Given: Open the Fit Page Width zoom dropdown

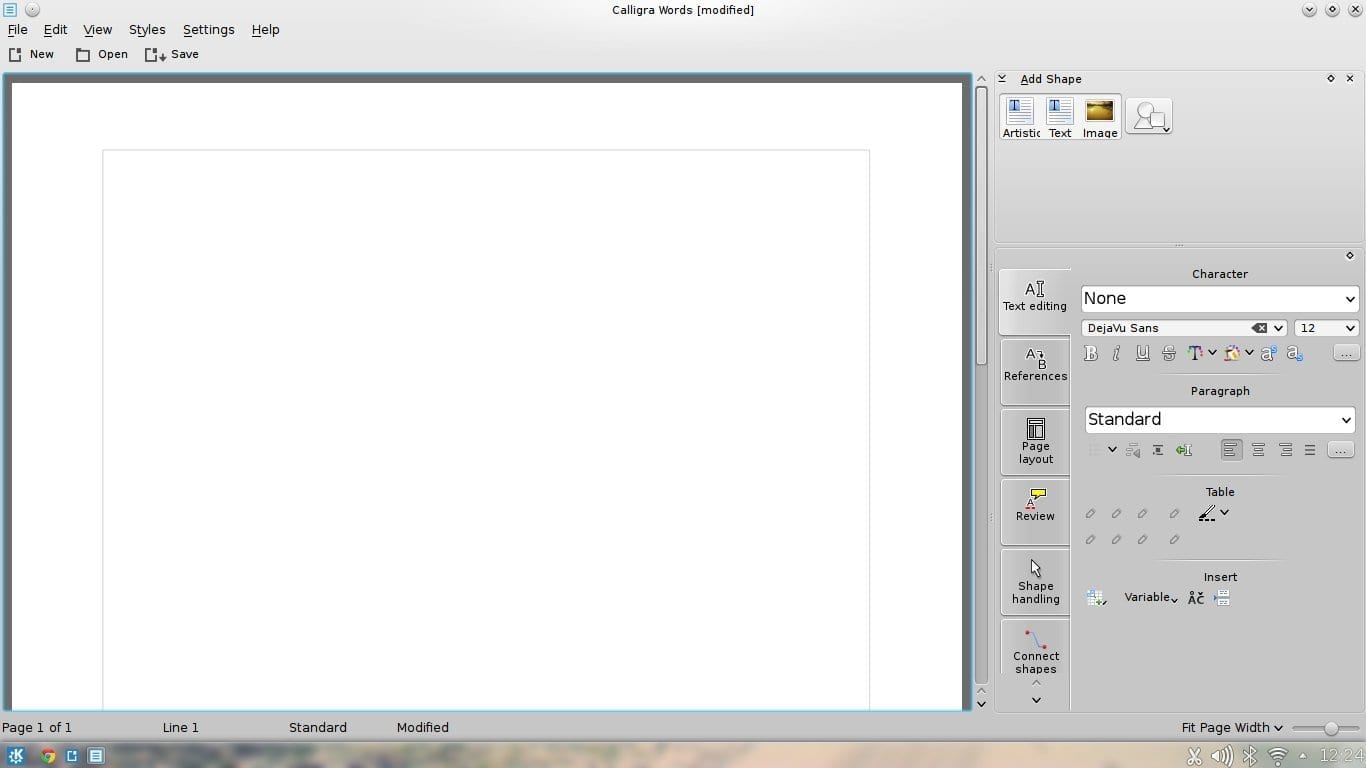Looking at the screenshot, I should (x=1231, y=727).
